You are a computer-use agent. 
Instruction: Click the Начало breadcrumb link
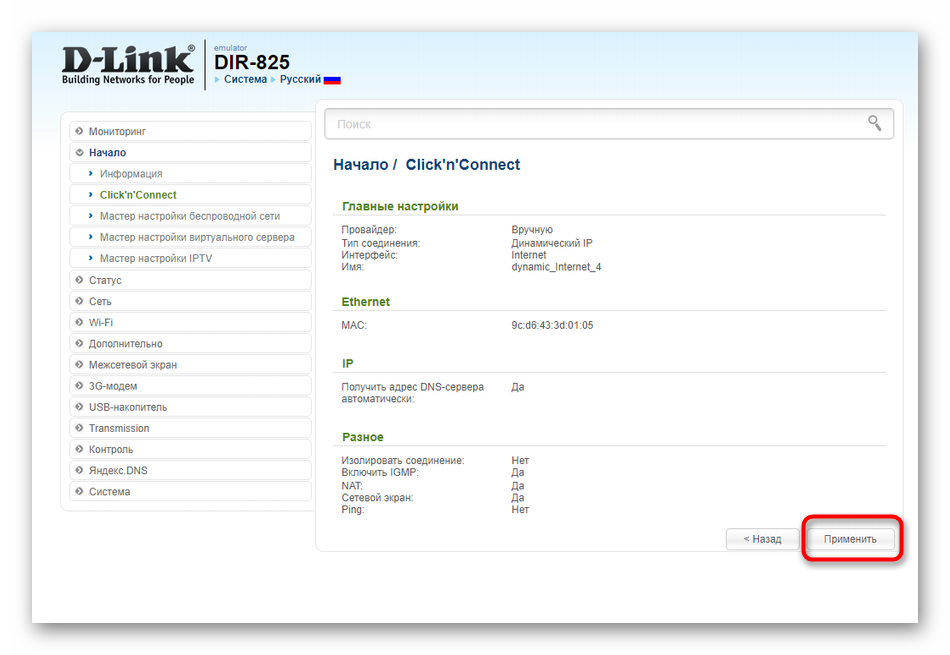[360, 165]
